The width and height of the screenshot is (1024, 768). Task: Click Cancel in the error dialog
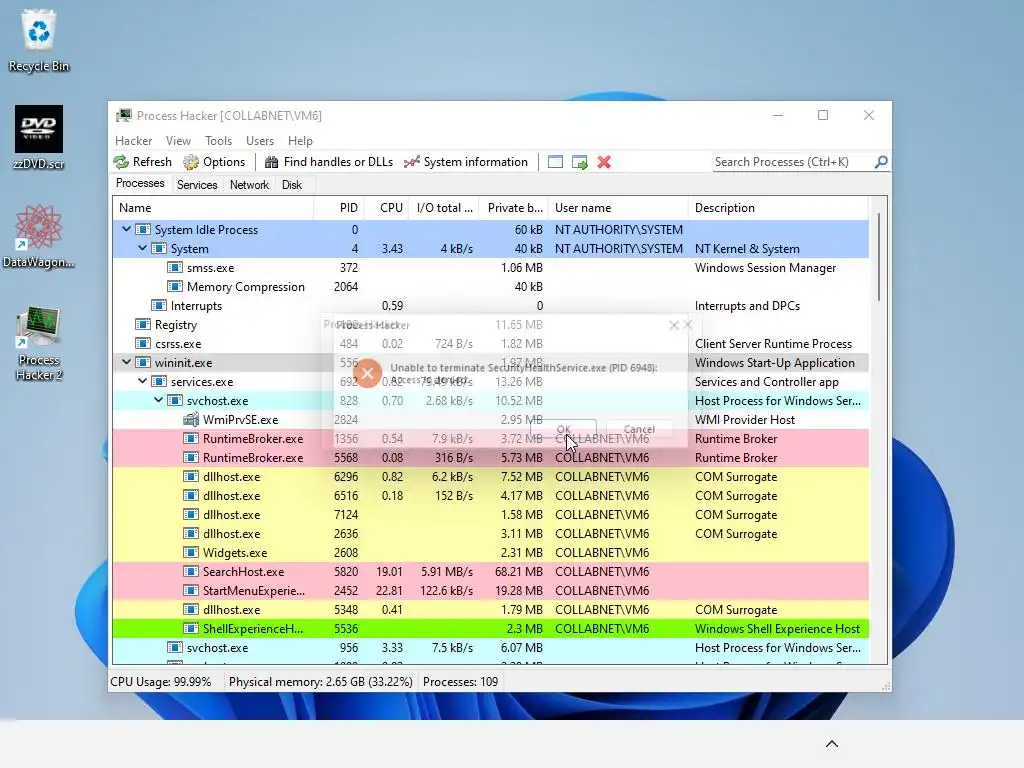tap(639, 429)
